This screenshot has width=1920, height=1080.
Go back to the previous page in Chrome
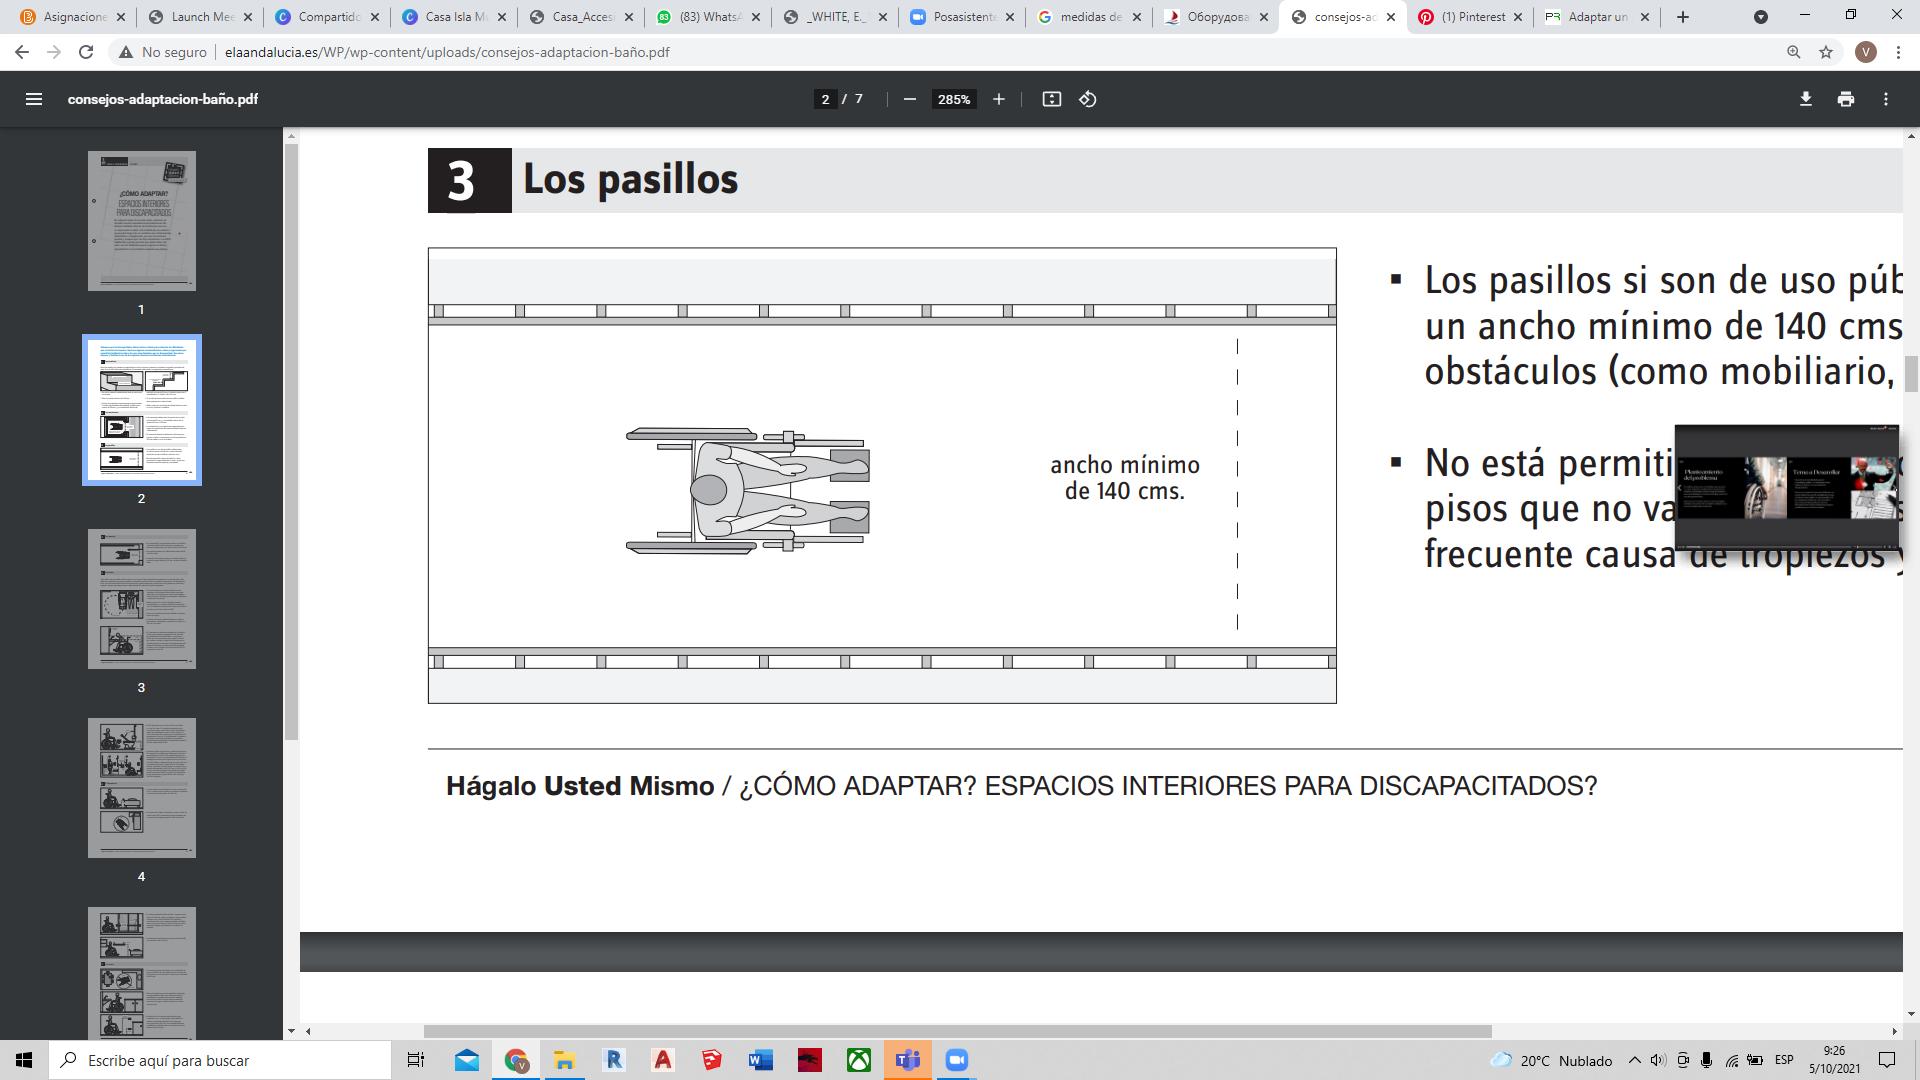tap(22, 52)
